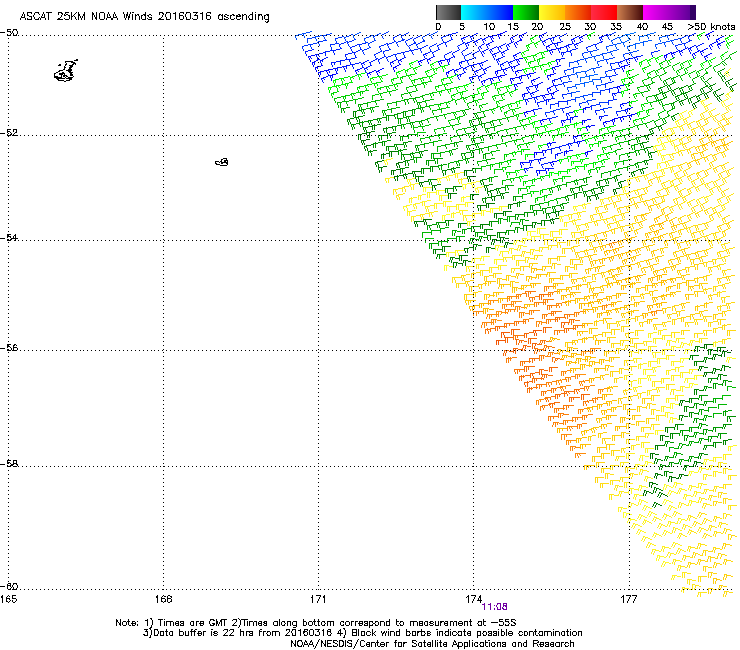The image size is (740, 650).
Task: Click the brown 35-40 knots legend swatch
Action: (x=630, y=12)
